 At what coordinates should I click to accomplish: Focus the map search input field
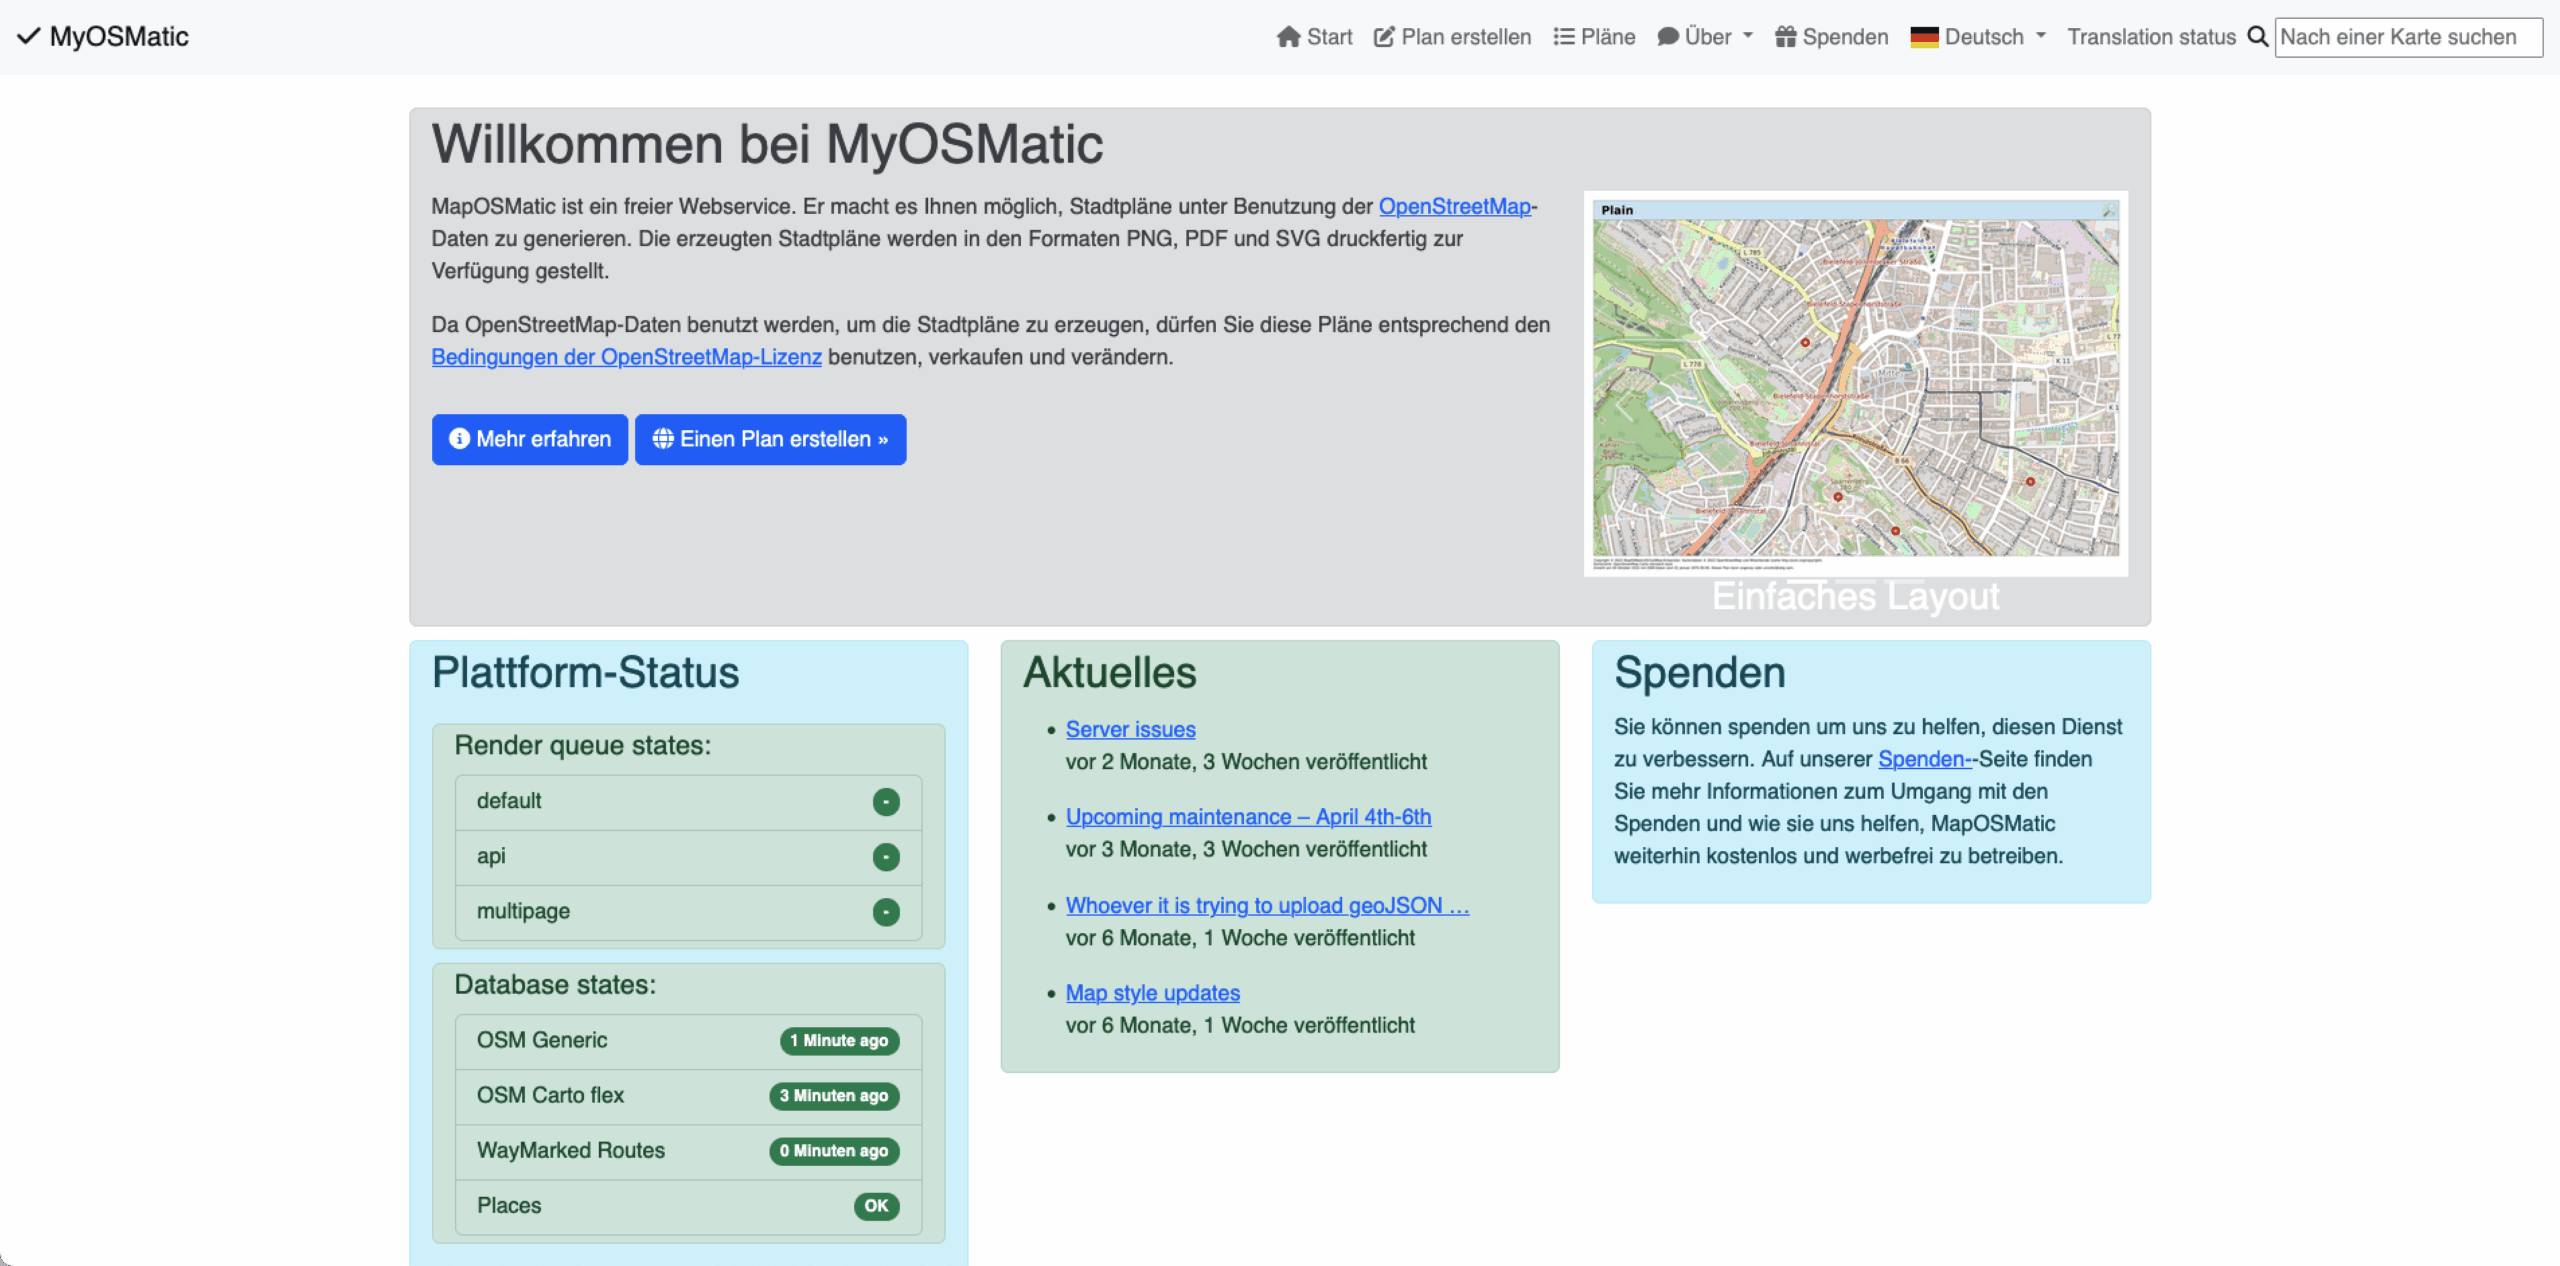click(x=2407, y=37)
